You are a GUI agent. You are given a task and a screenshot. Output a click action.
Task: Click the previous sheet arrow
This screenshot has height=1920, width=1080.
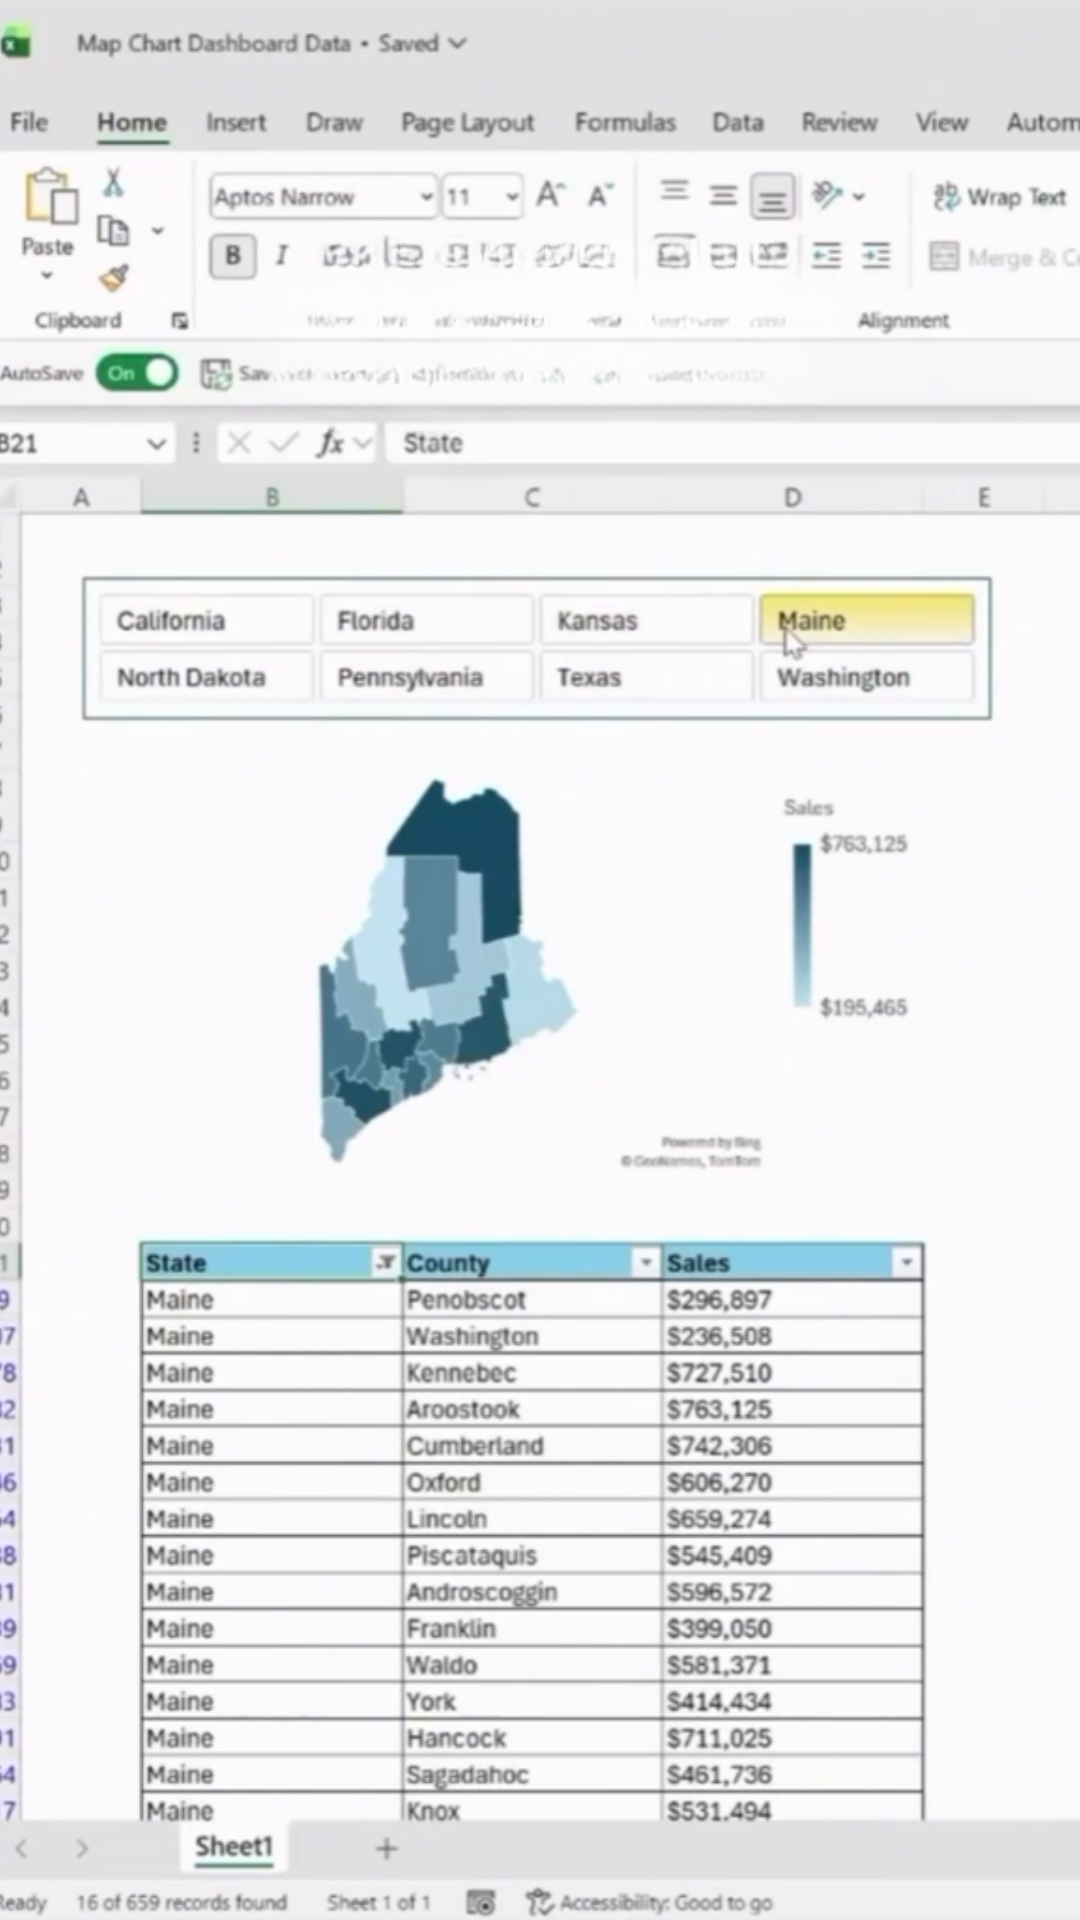(x=22, y=1849)
